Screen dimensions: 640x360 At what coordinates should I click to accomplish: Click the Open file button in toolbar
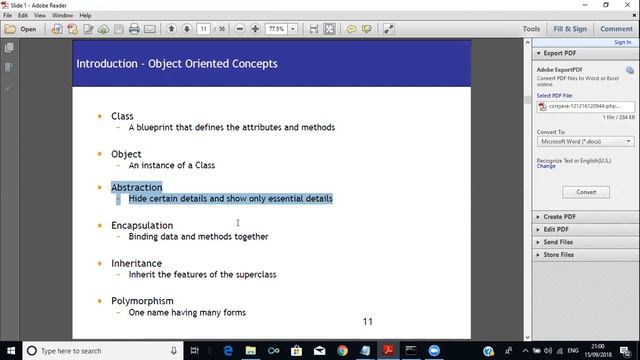tap(20, 29)
